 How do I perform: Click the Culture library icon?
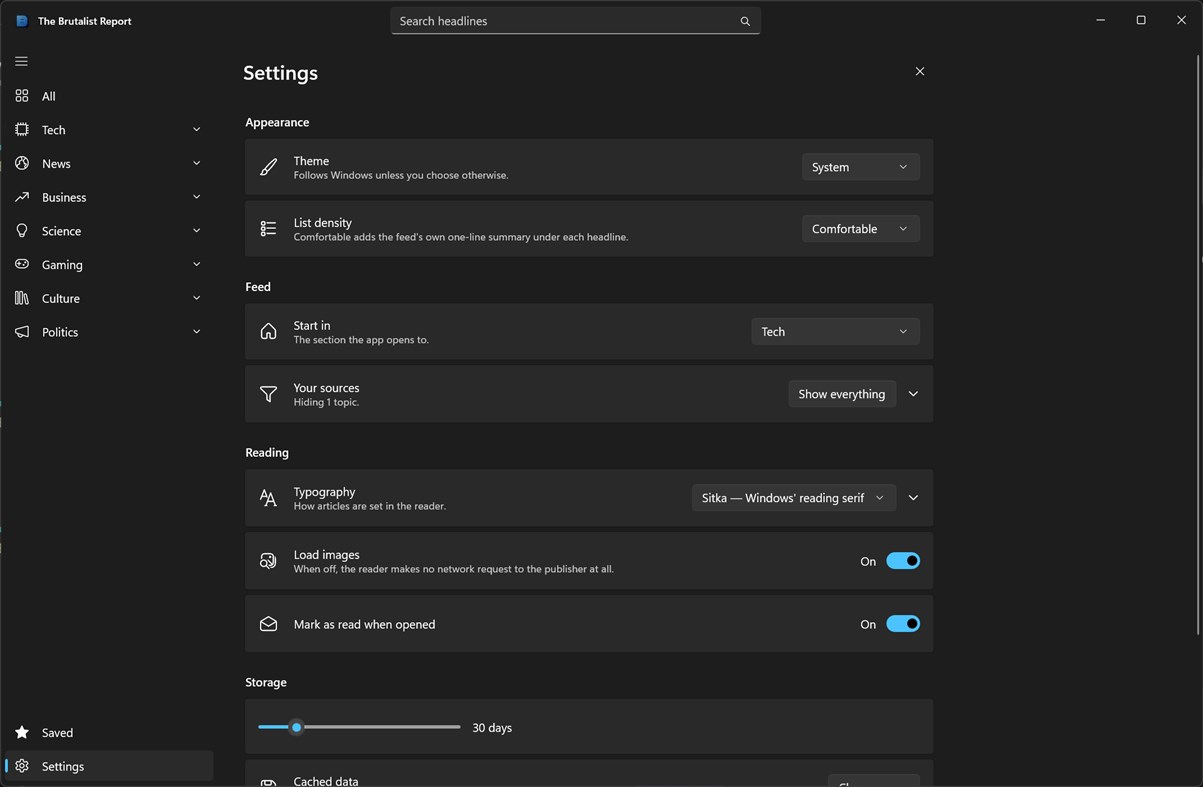(22, 298)
